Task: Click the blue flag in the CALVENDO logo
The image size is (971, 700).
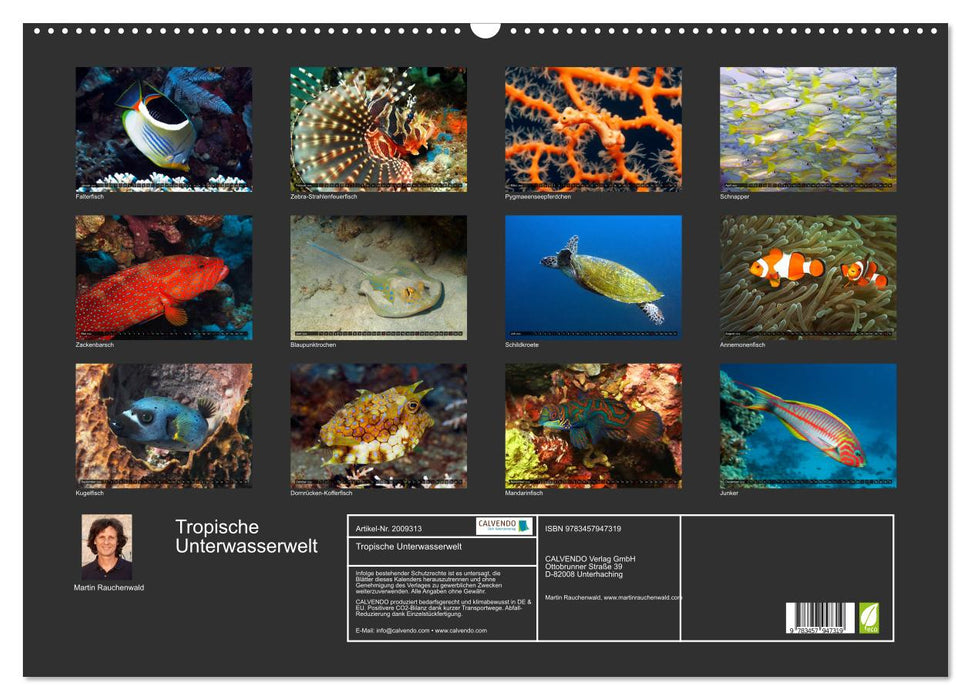Action: (x=524, y=526)
